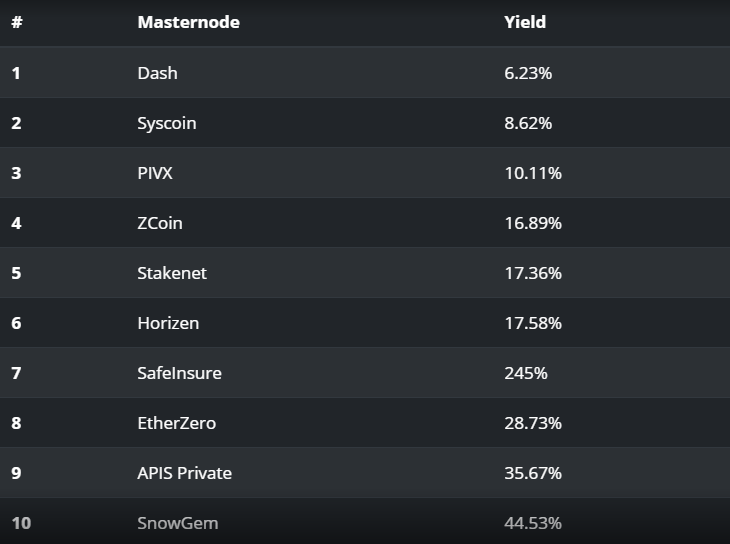Click the 10.11% yield for PIVX
The width and height of the screenshot is (730, 544).
[x=533, y=173]
